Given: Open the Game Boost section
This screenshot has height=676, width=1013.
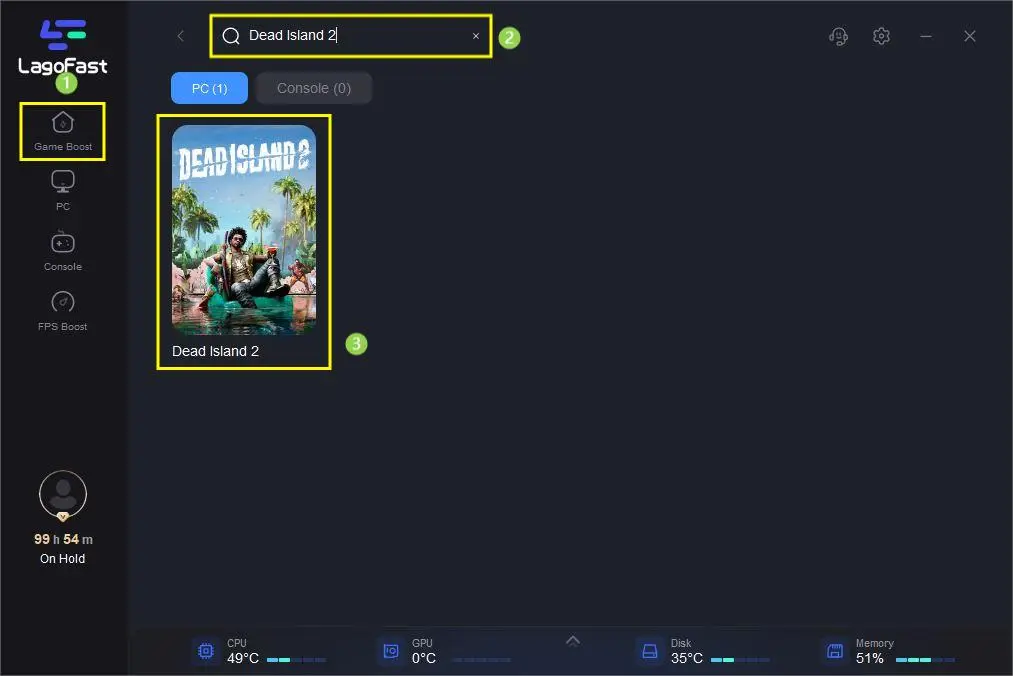Looking at the screenshot, I should 63,131.
